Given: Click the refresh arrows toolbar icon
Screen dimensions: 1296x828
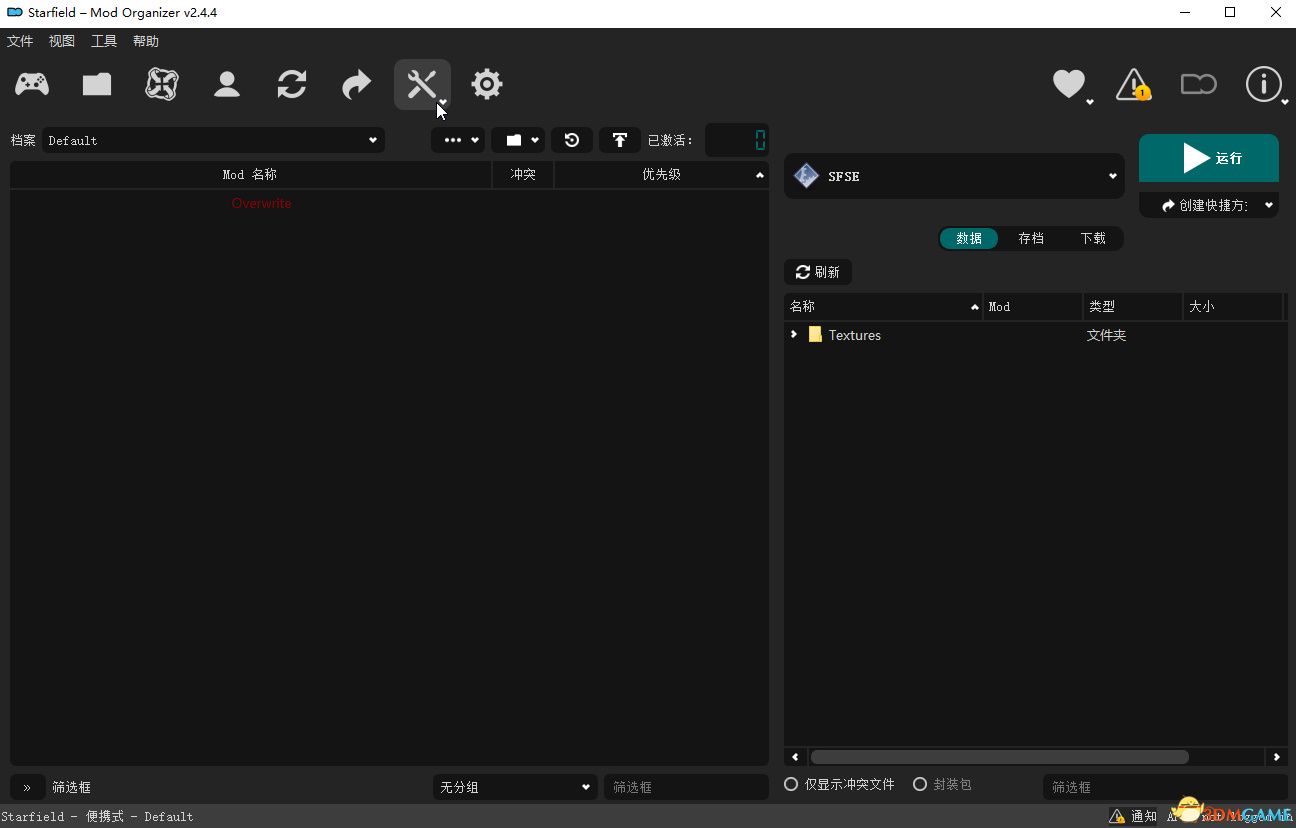Looking at the screenshot, I should click(x=292, y=85).
